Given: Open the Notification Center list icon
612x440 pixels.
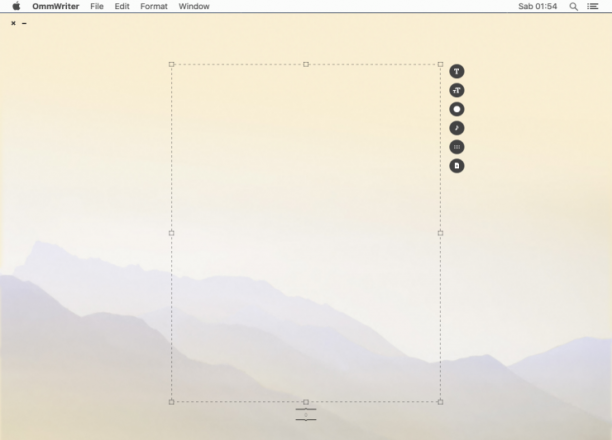Looking at the screenshot, I should point(593,6).
